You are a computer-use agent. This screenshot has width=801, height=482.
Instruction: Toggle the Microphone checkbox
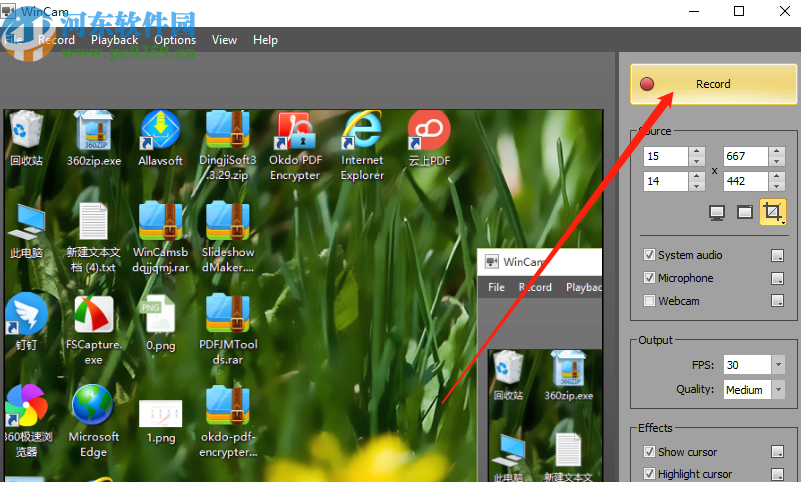[x=649, y=278]
